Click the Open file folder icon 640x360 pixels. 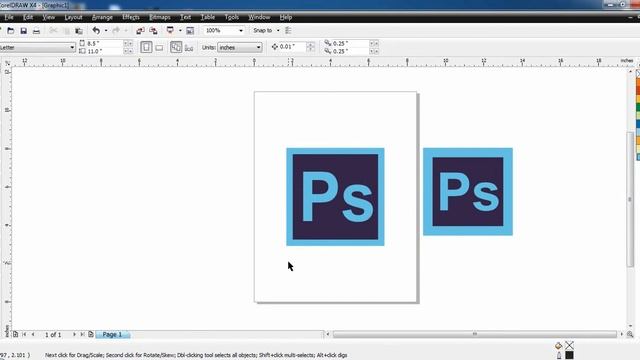pos(11,31)
